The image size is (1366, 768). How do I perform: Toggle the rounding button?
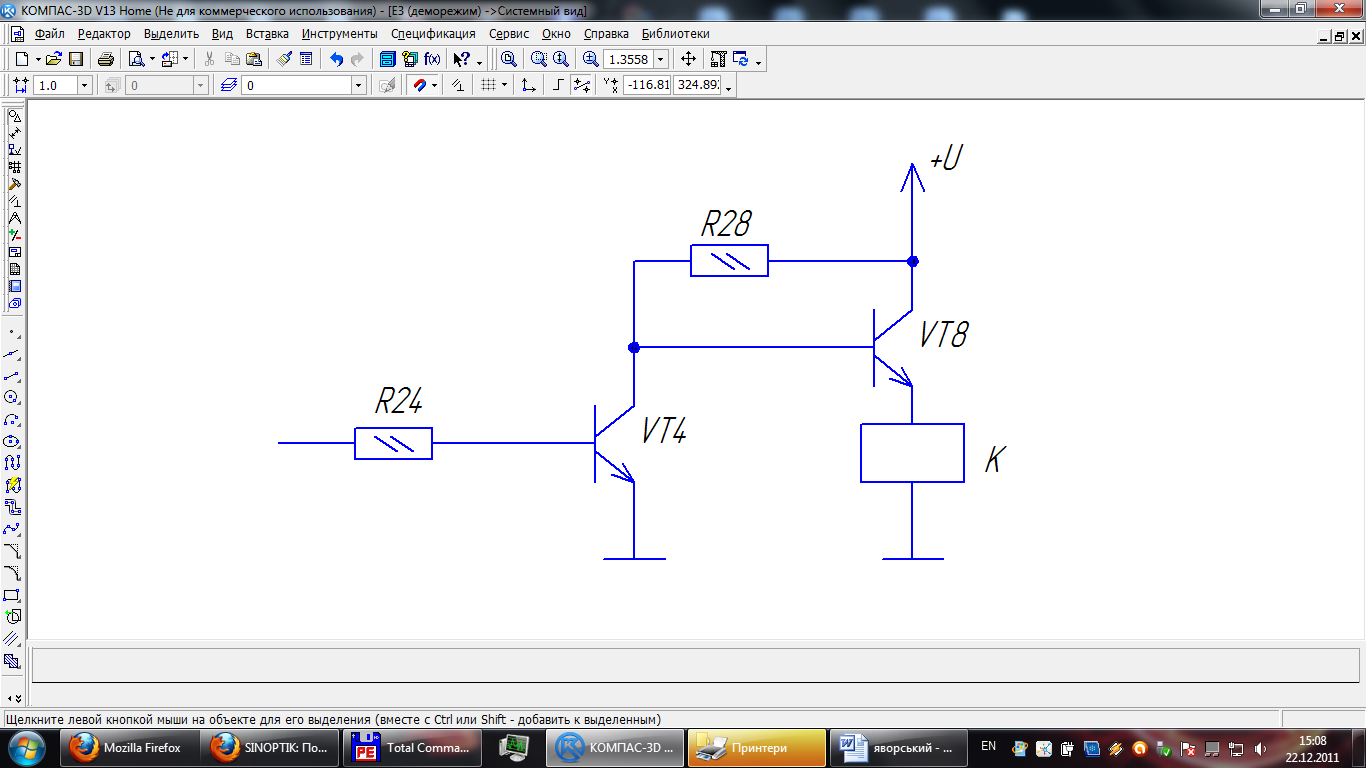click(581, 86)
